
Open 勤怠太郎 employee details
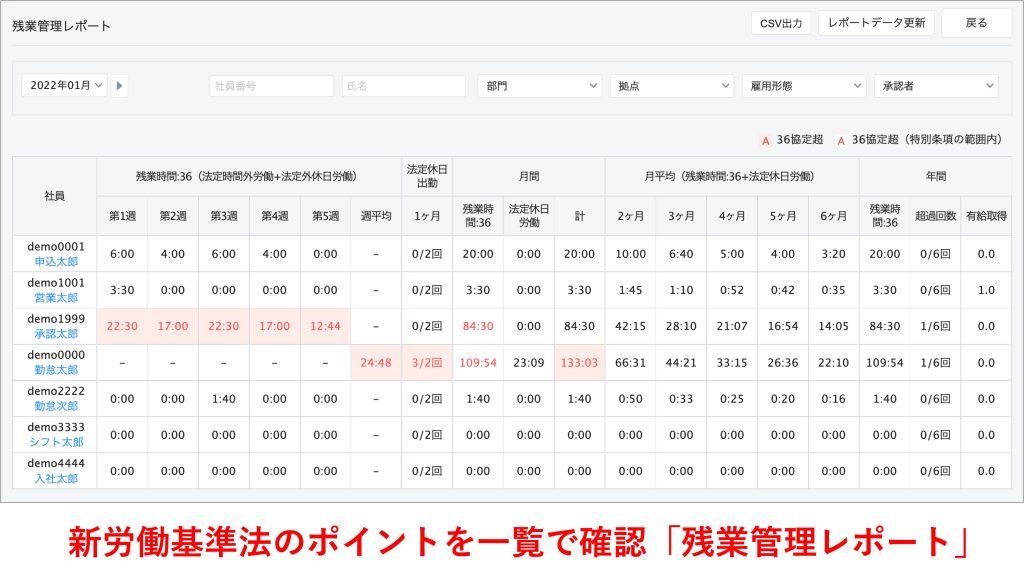click(55, 370)
